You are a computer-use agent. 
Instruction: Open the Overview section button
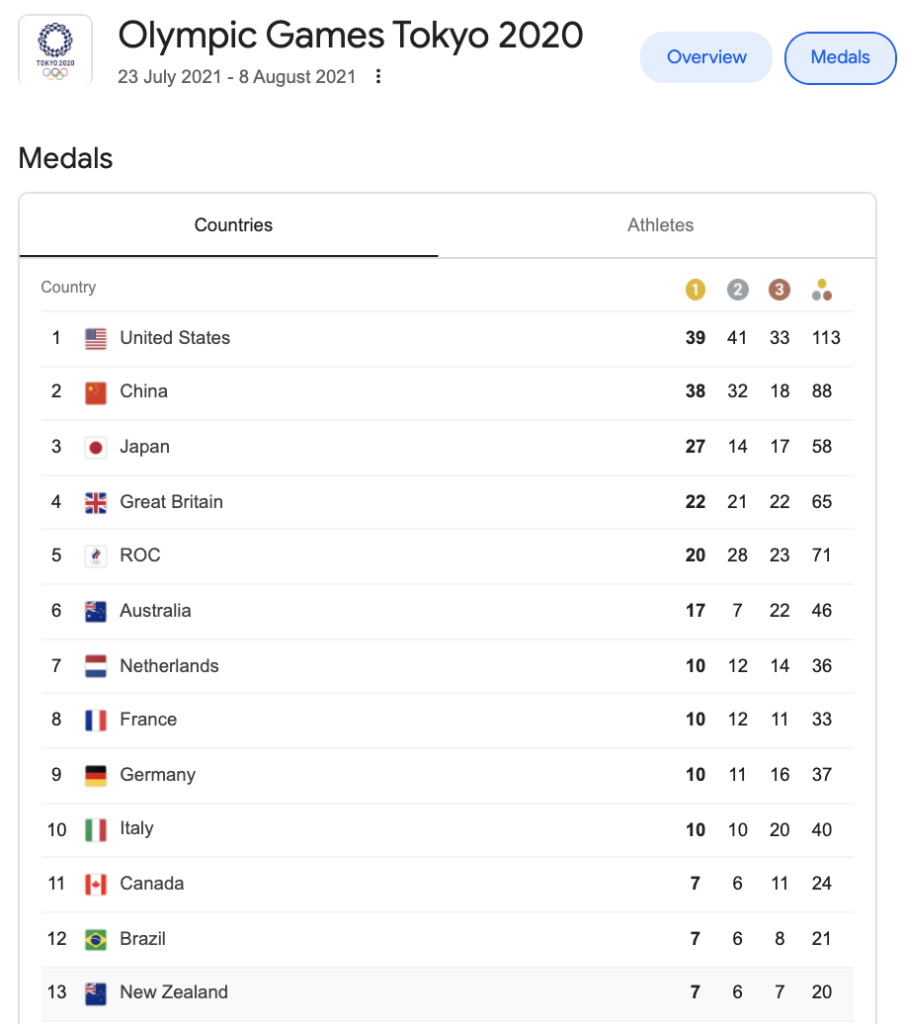[x=706, y=57]
